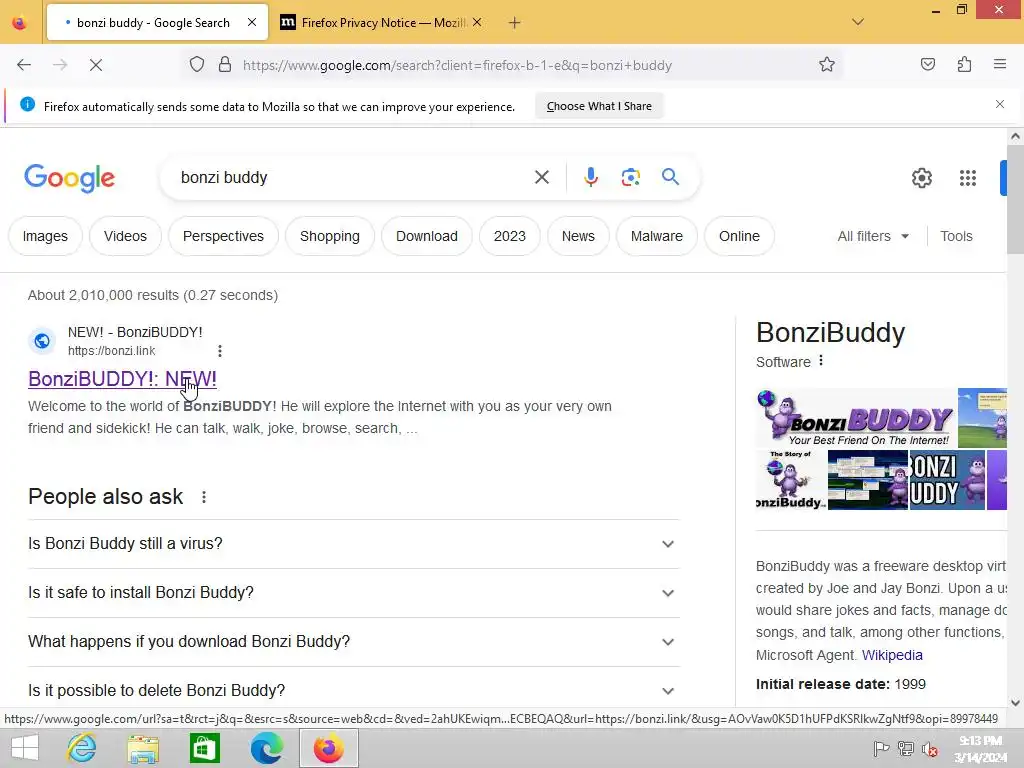
Task: Open the ONZI UDDY purple thumbnail
Action: click(947, 481)
